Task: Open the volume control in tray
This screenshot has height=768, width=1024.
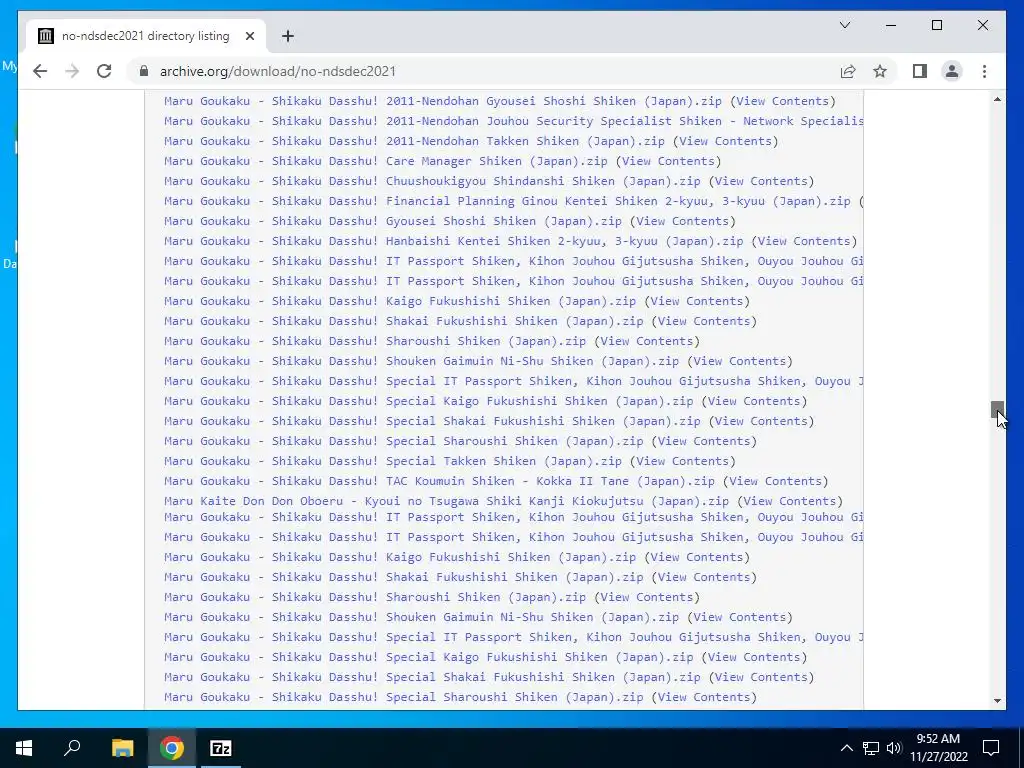Action: pos(894,748)
